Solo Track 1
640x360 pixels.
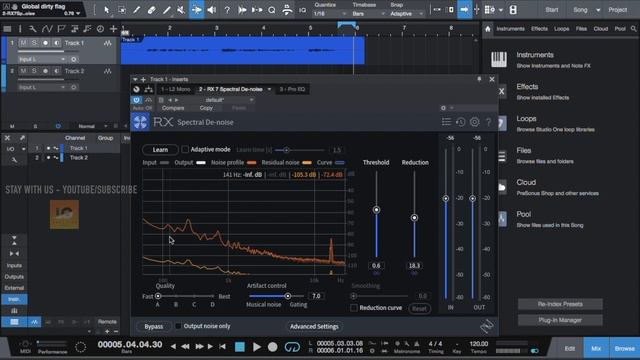pos(34,43)
